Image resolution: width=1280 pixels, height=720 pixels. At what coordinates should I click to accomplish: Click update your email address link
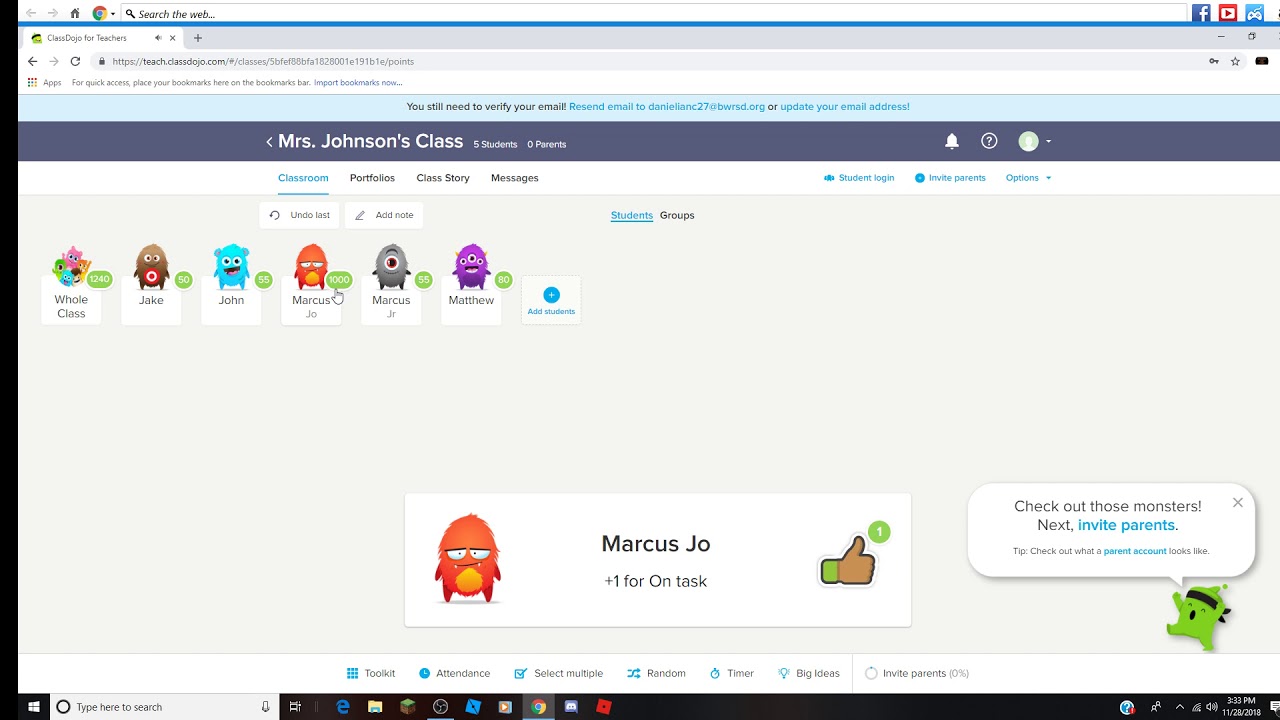tap(845, 106)
